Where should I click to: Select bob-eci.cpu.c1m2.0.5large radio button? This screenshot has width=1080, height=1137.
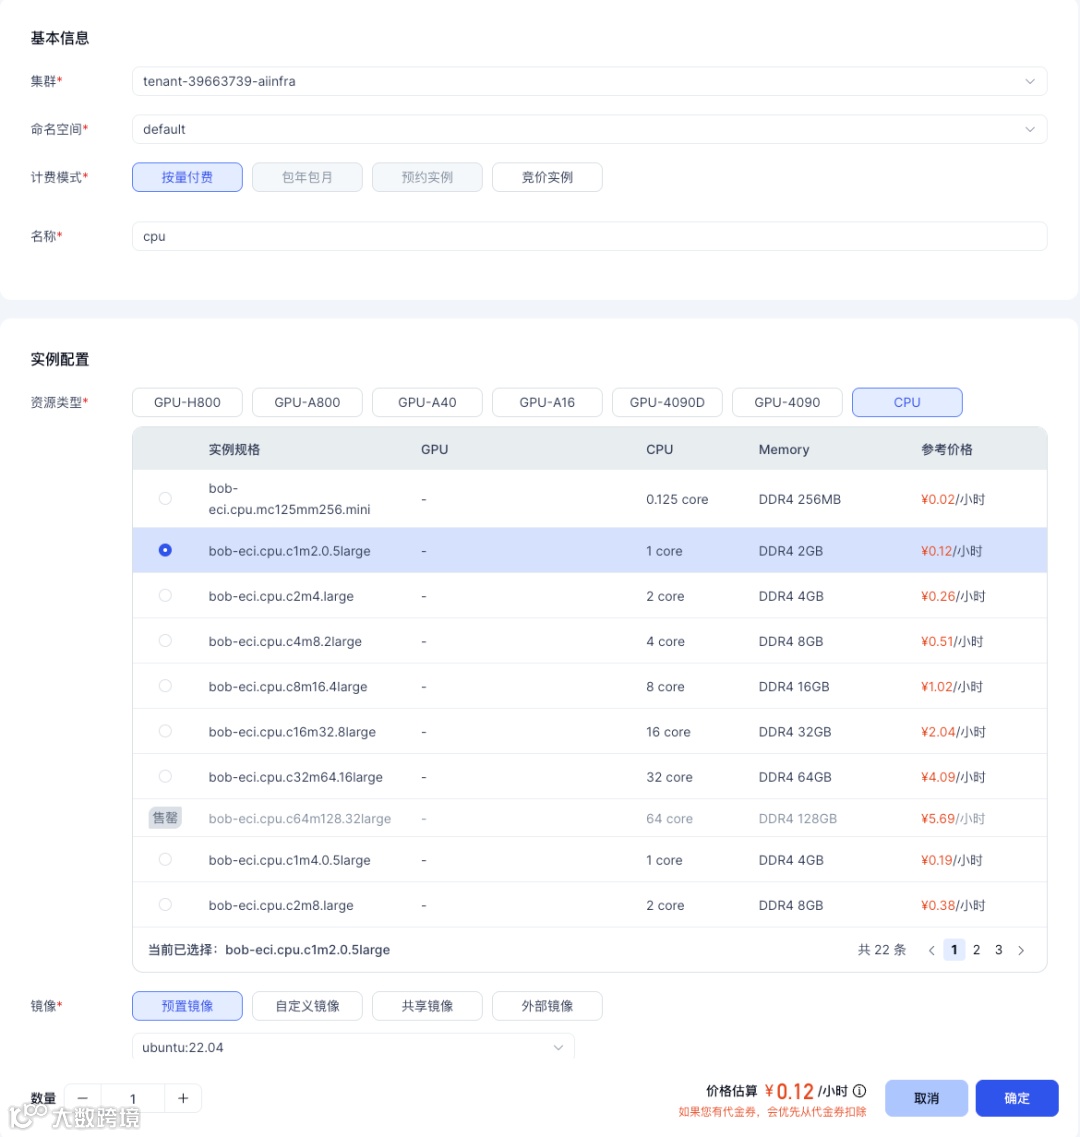[x=165, y=550]
